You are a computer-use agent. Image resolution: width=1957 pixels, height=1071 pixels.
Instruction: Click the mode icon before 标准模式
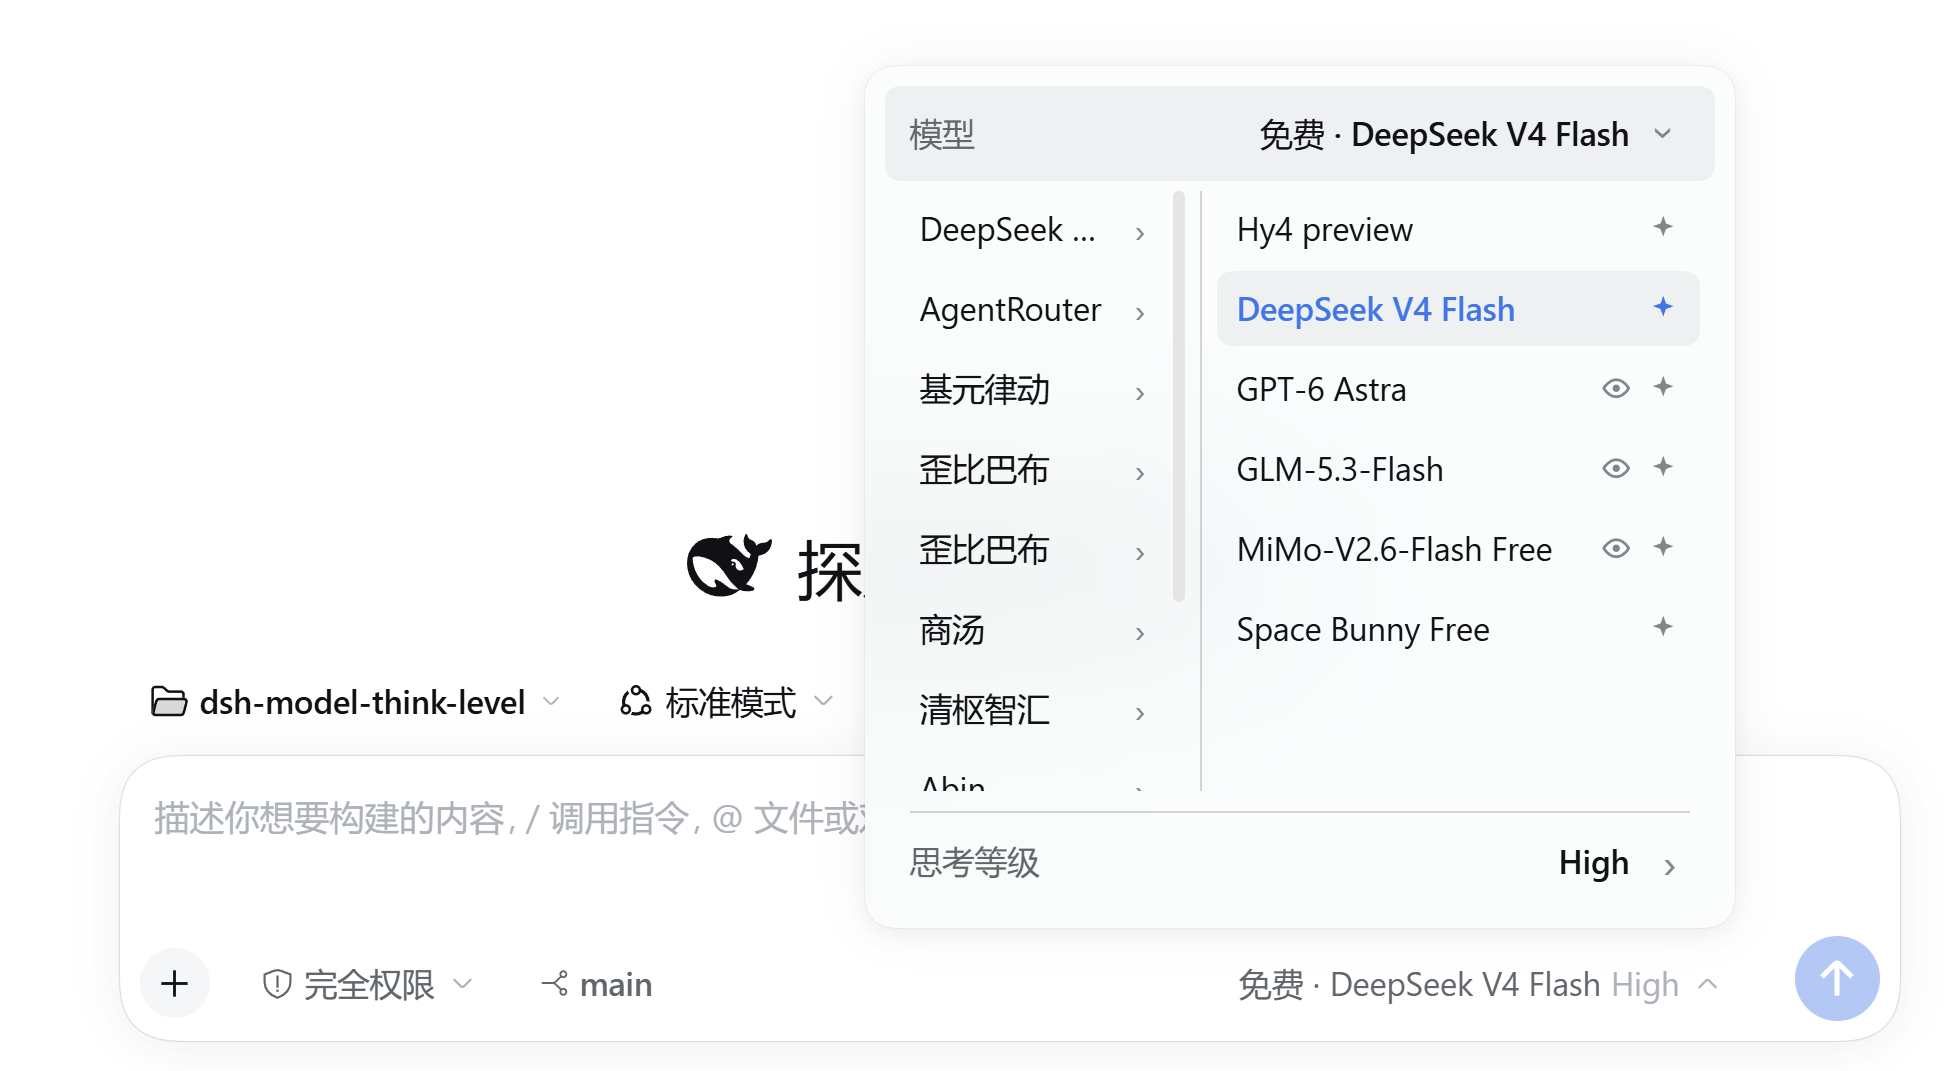pyautogui.click(x=636, y=702)
